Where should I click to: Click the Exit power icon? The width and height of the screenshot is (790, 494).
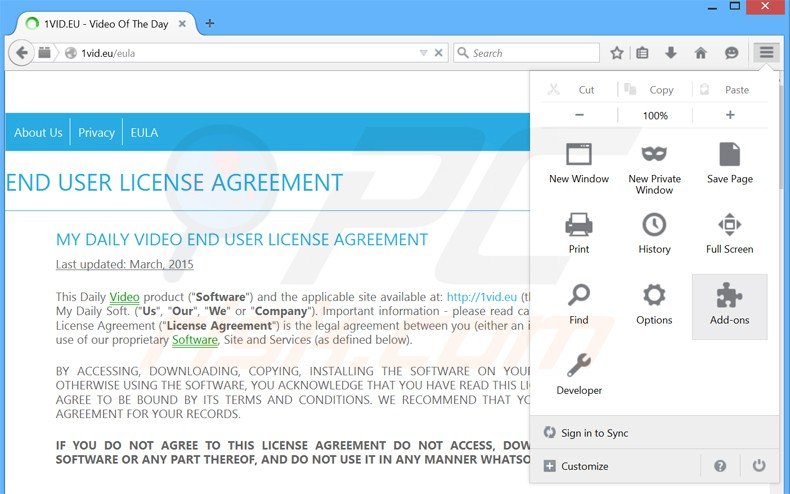point(759,466)
